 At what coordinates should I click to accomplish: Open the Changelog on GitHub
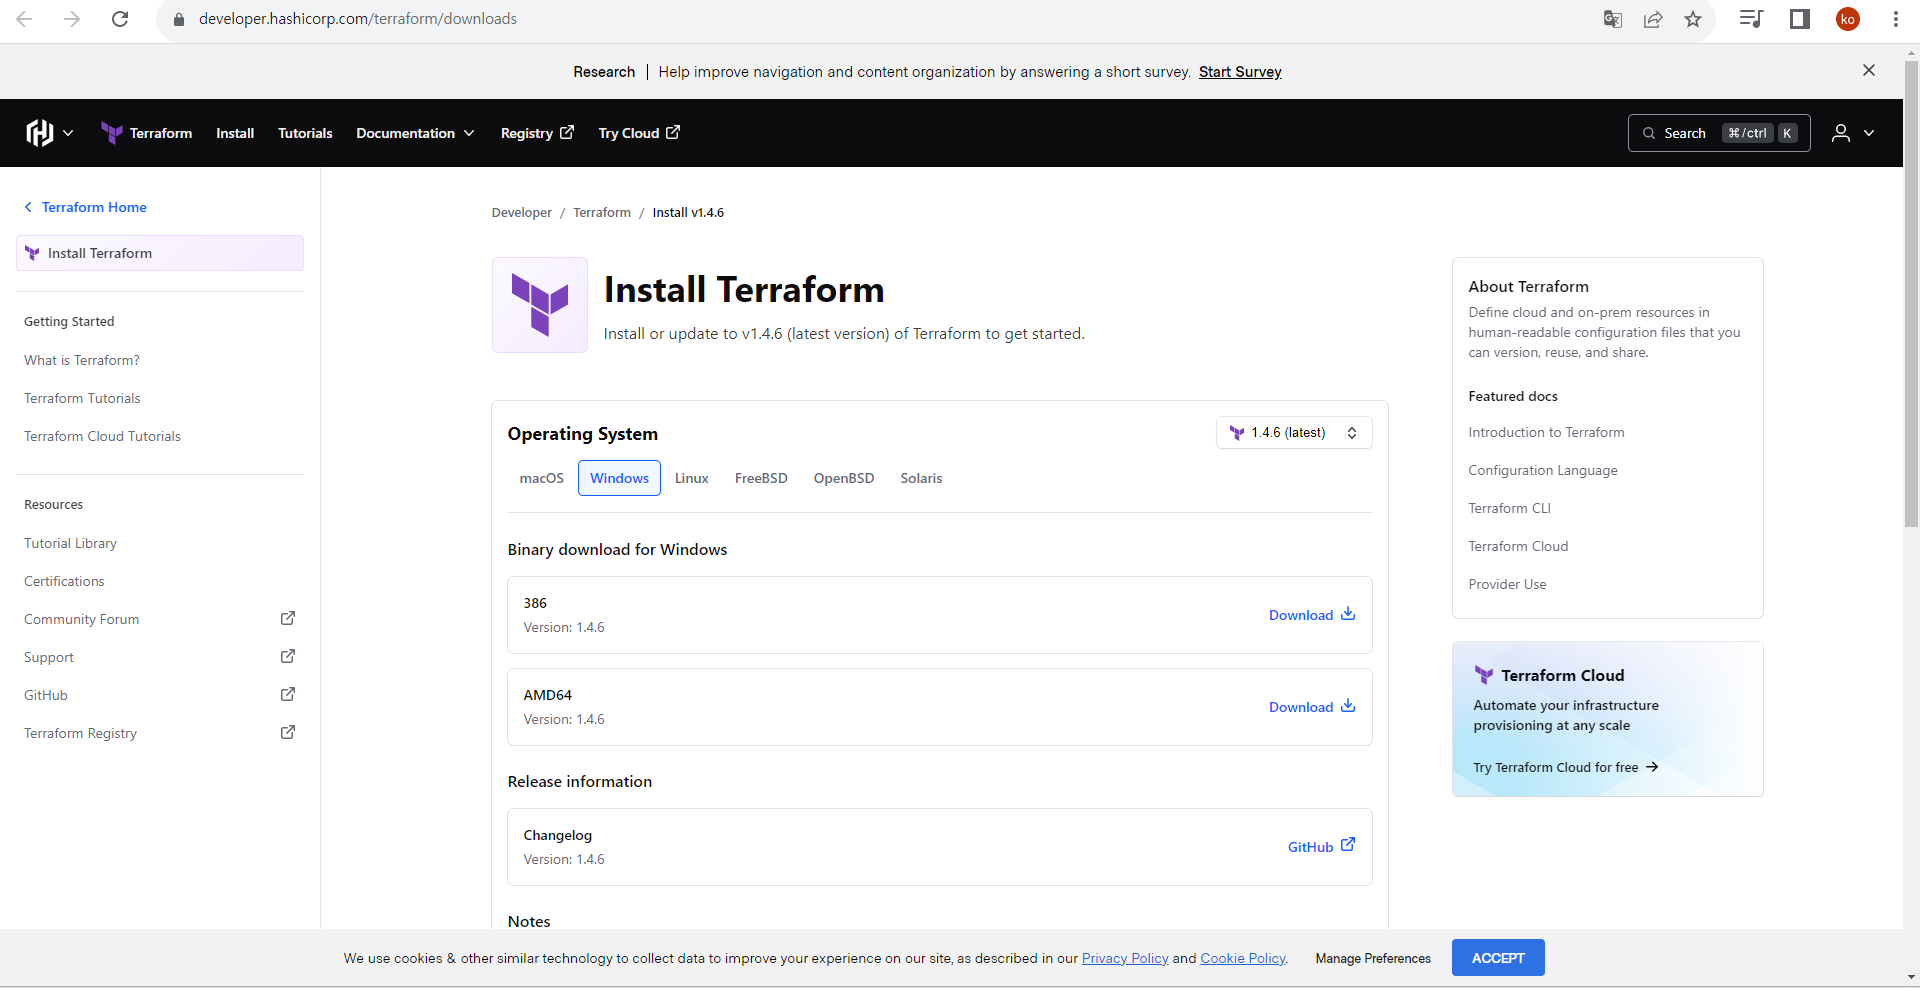[1321, 847]
